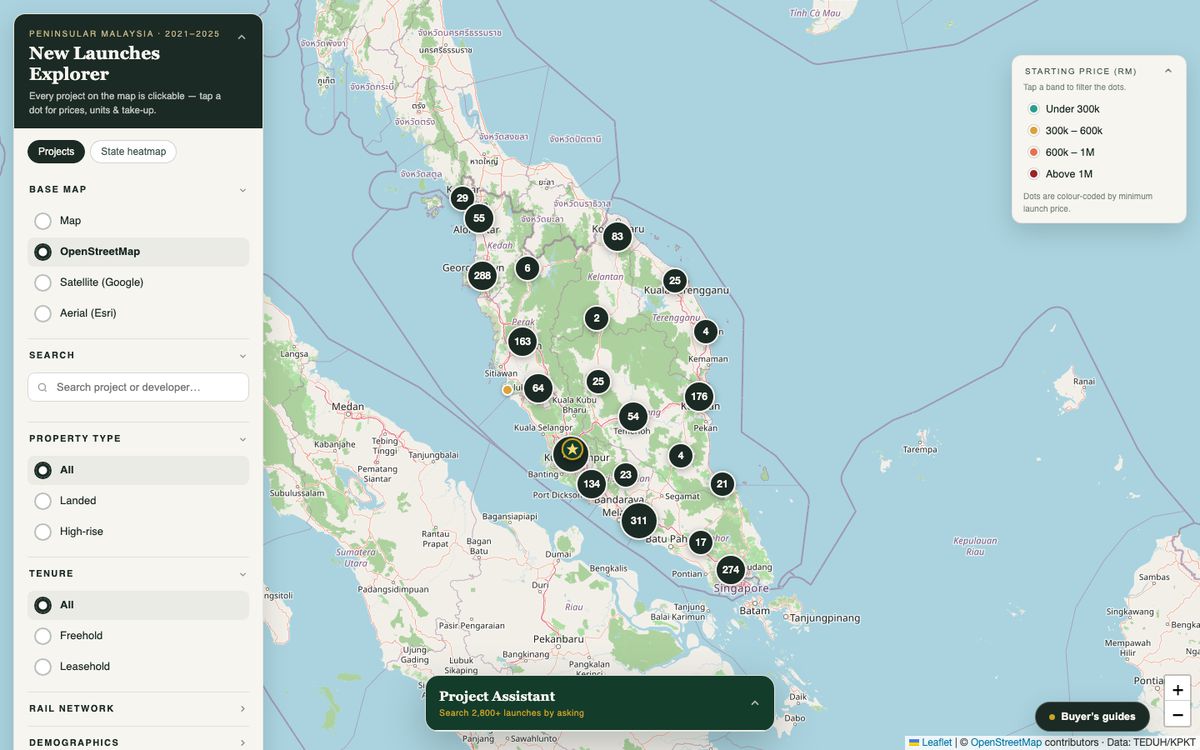Select All under Property Type
The width and height of the screenshot is (1200, 750).
click(x=138, y=470)
